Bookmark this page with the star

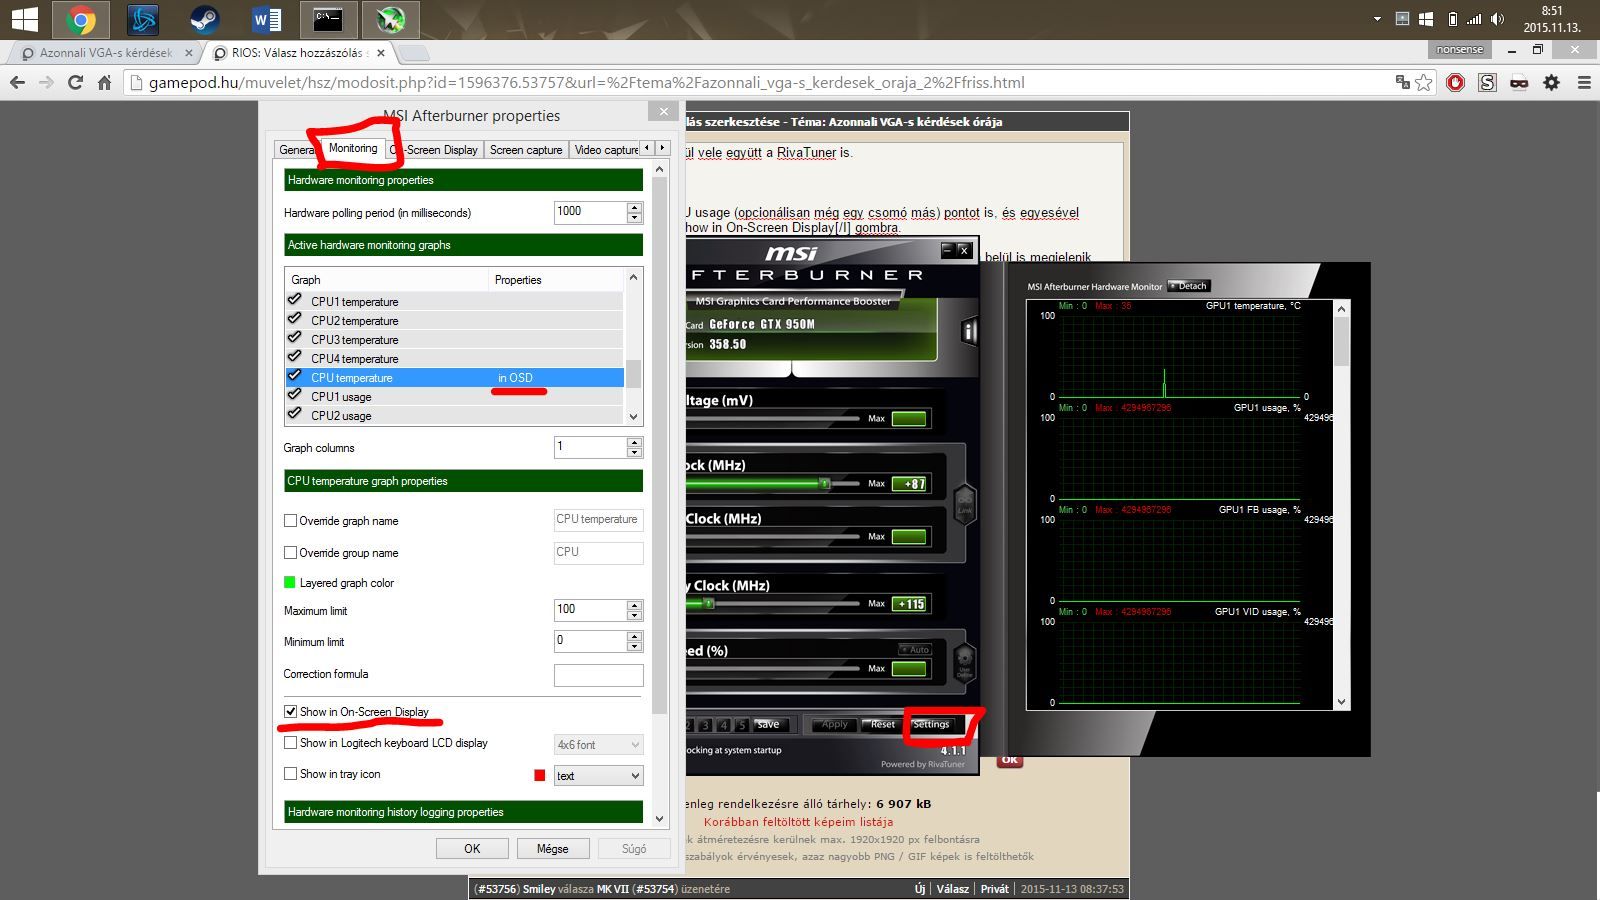click(1424, 83)
